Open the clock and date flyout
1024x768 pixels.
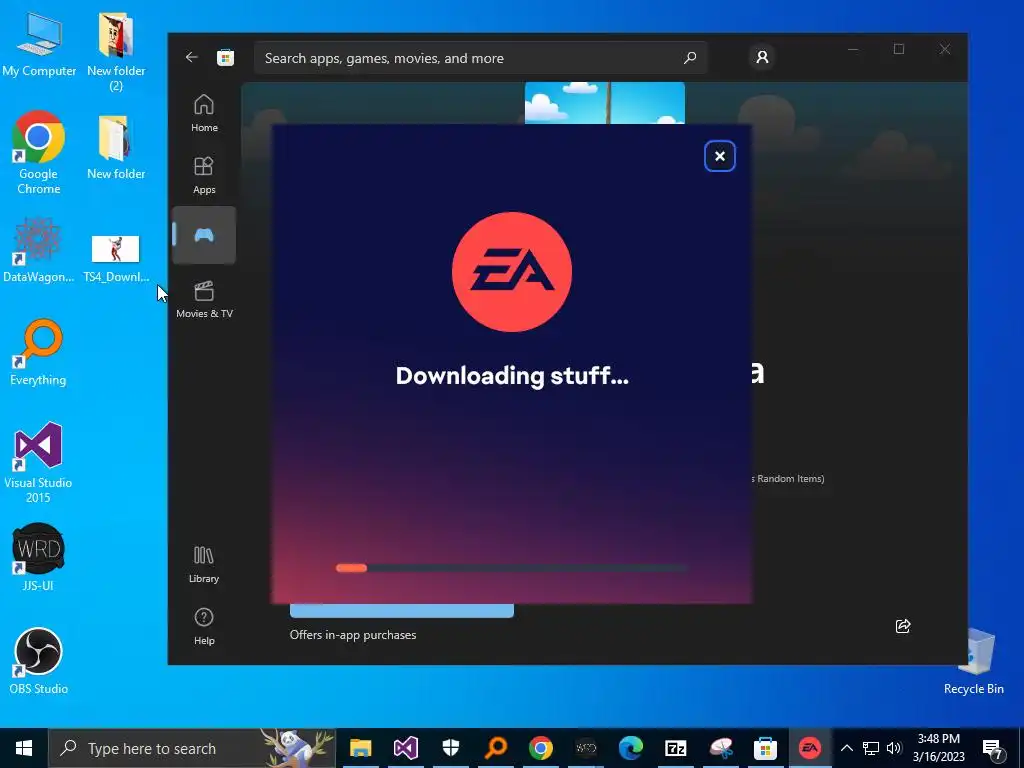[938, 748]
